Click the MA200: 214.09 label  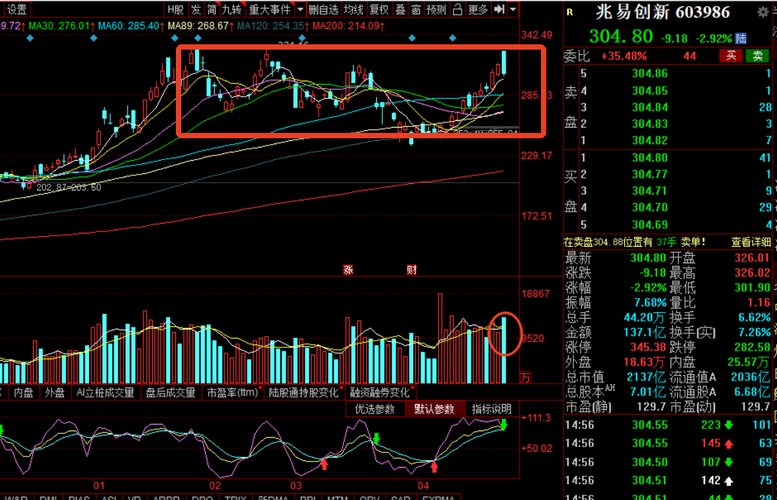[347, 26]
